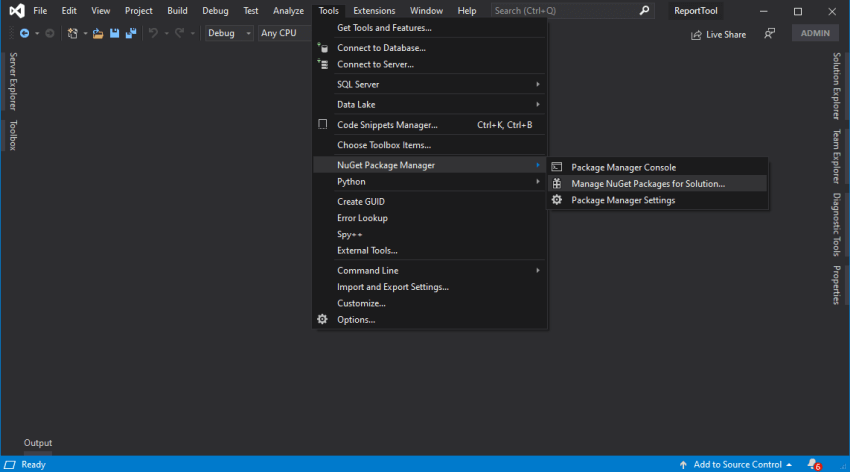850x472 pixels.
Task: Click Live Share button label
Action: pyautogui.click(x=726, y=35)
